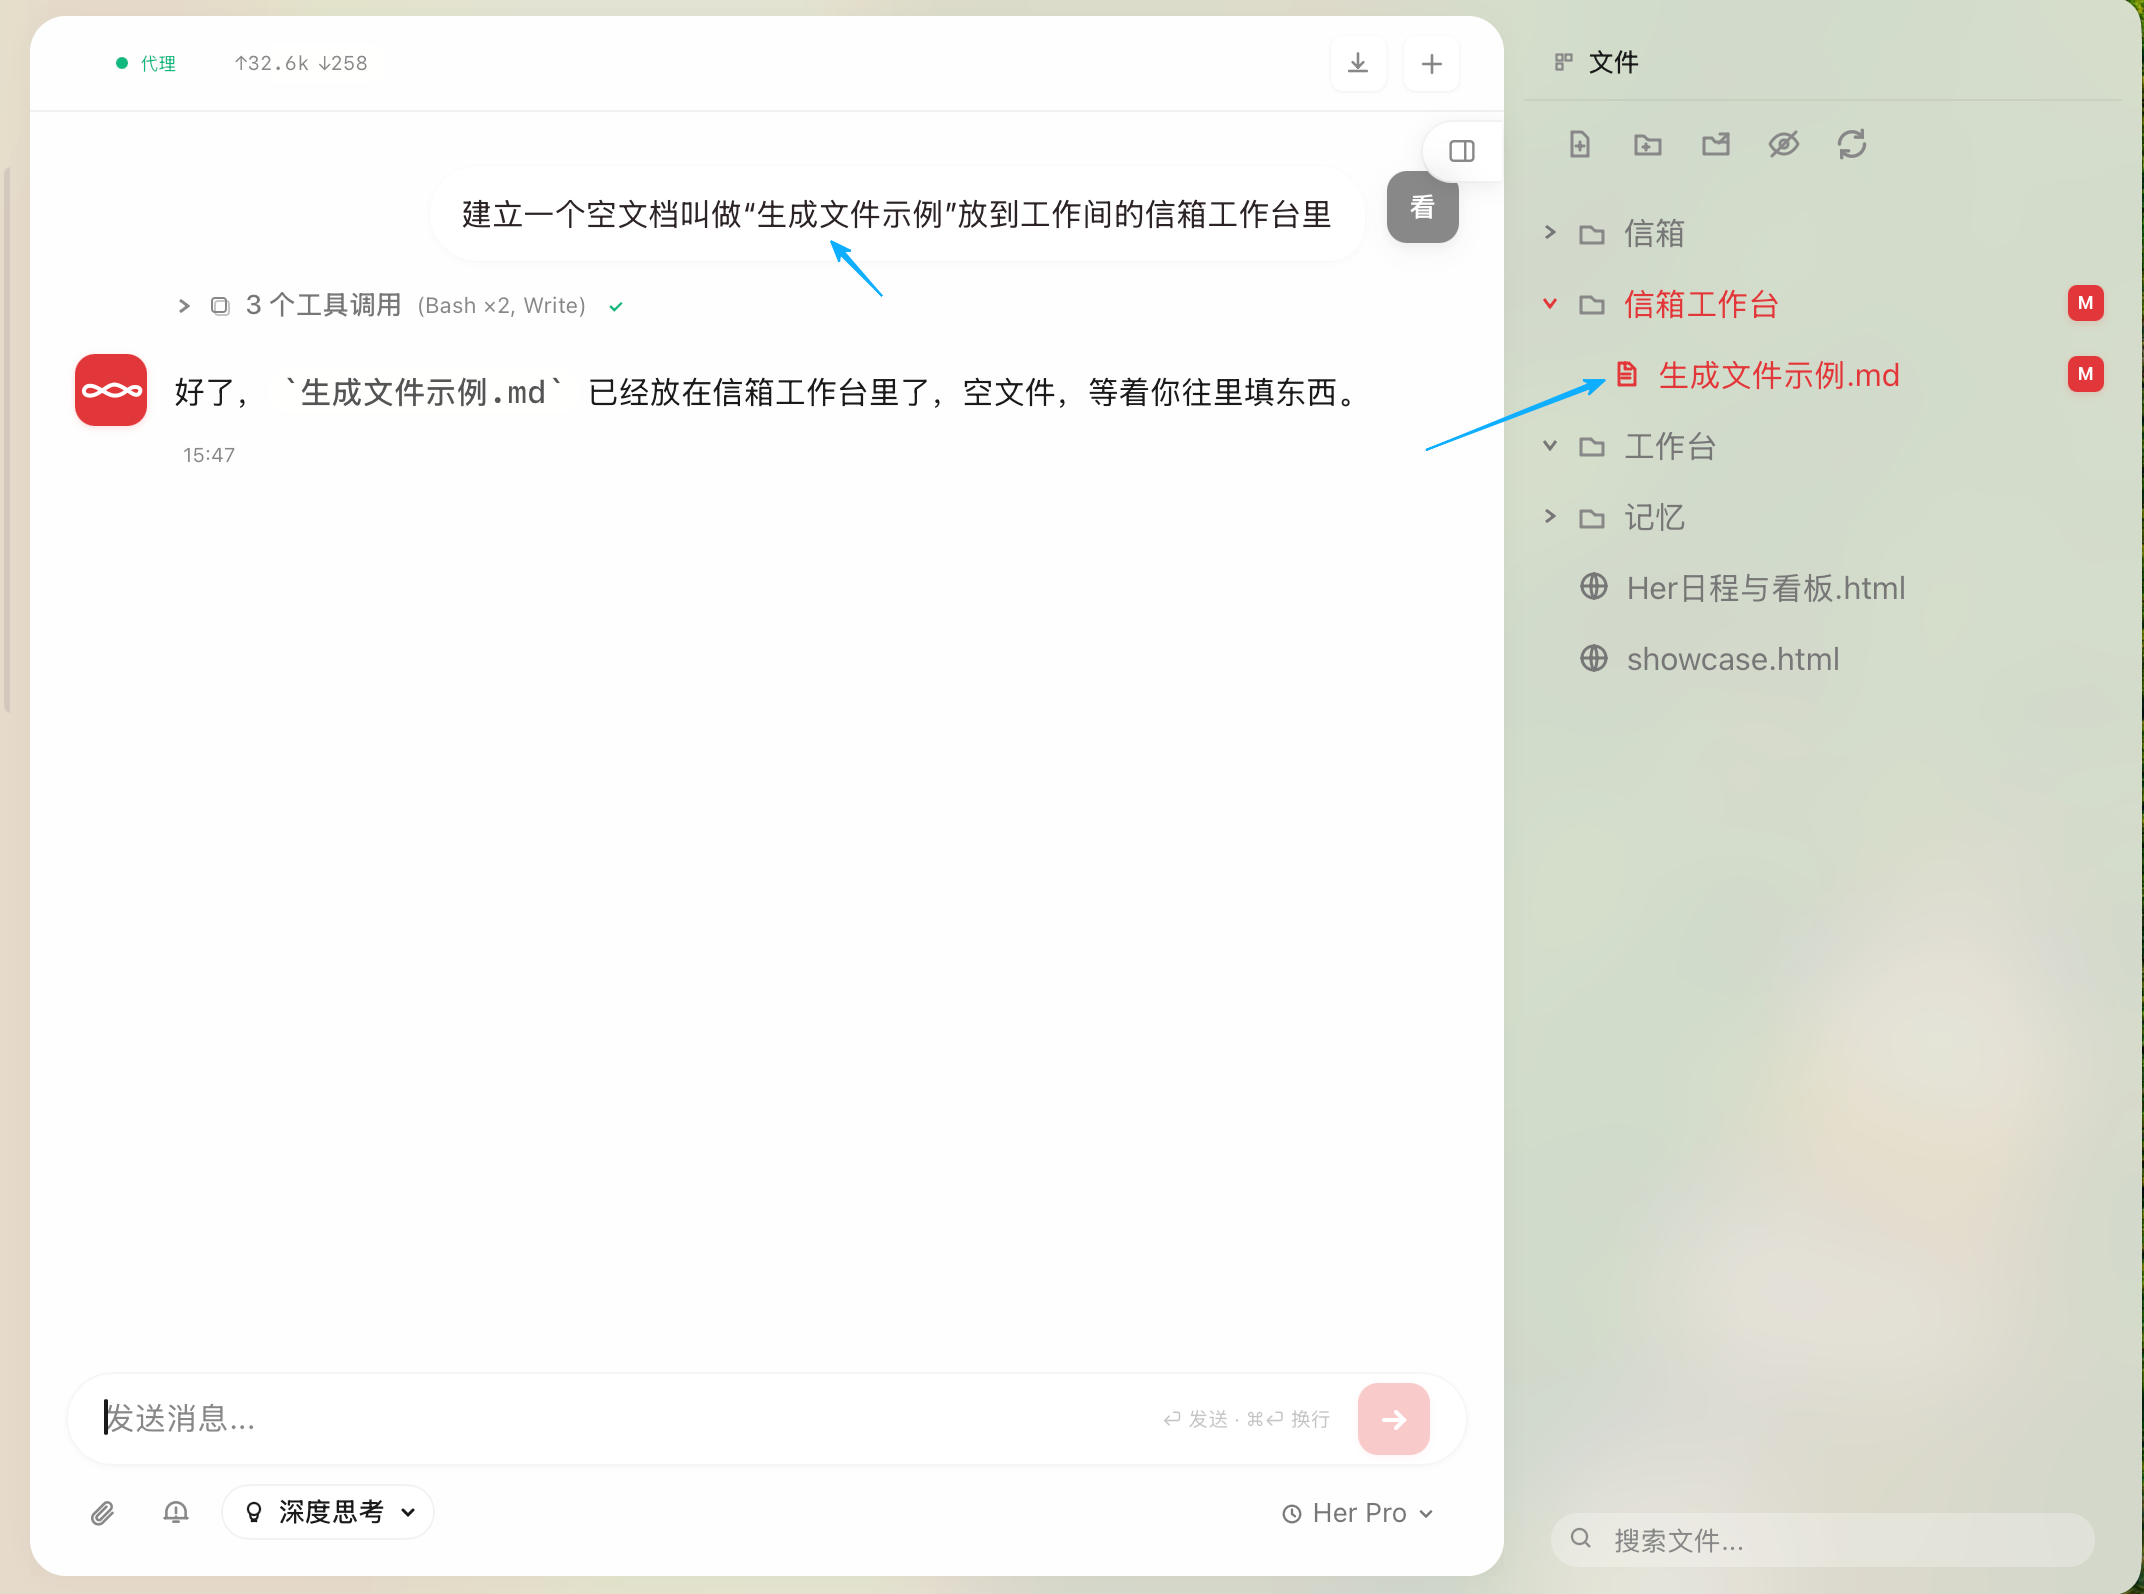Click the globe icon of showcase.html

pyautogui.click(x=1594, y=658)
